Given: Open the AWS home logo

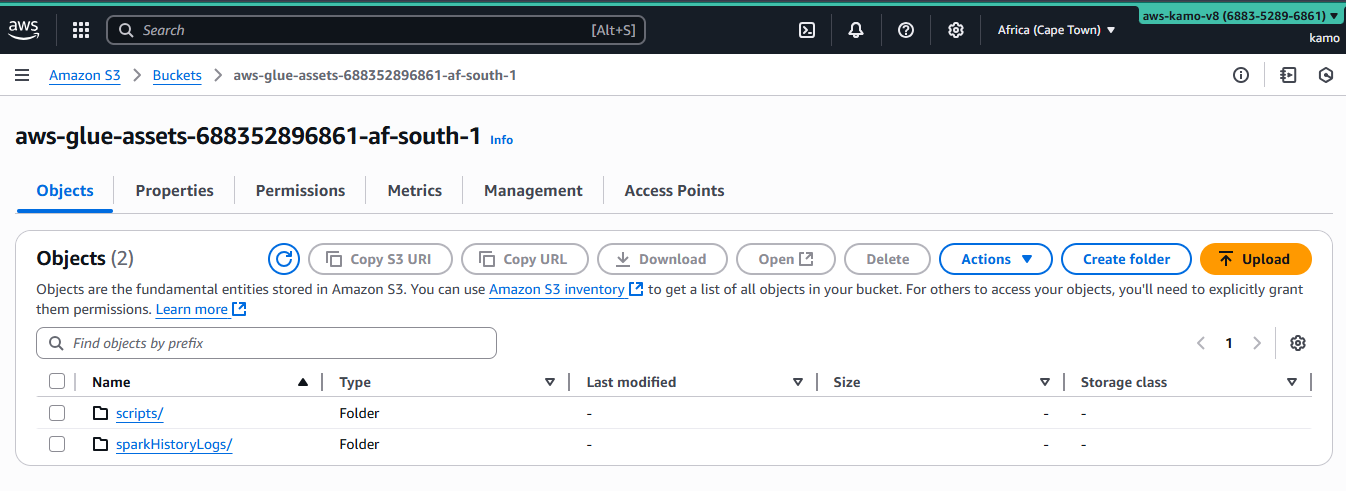Looking at the screenshot, I should click(x=24, y=30).
